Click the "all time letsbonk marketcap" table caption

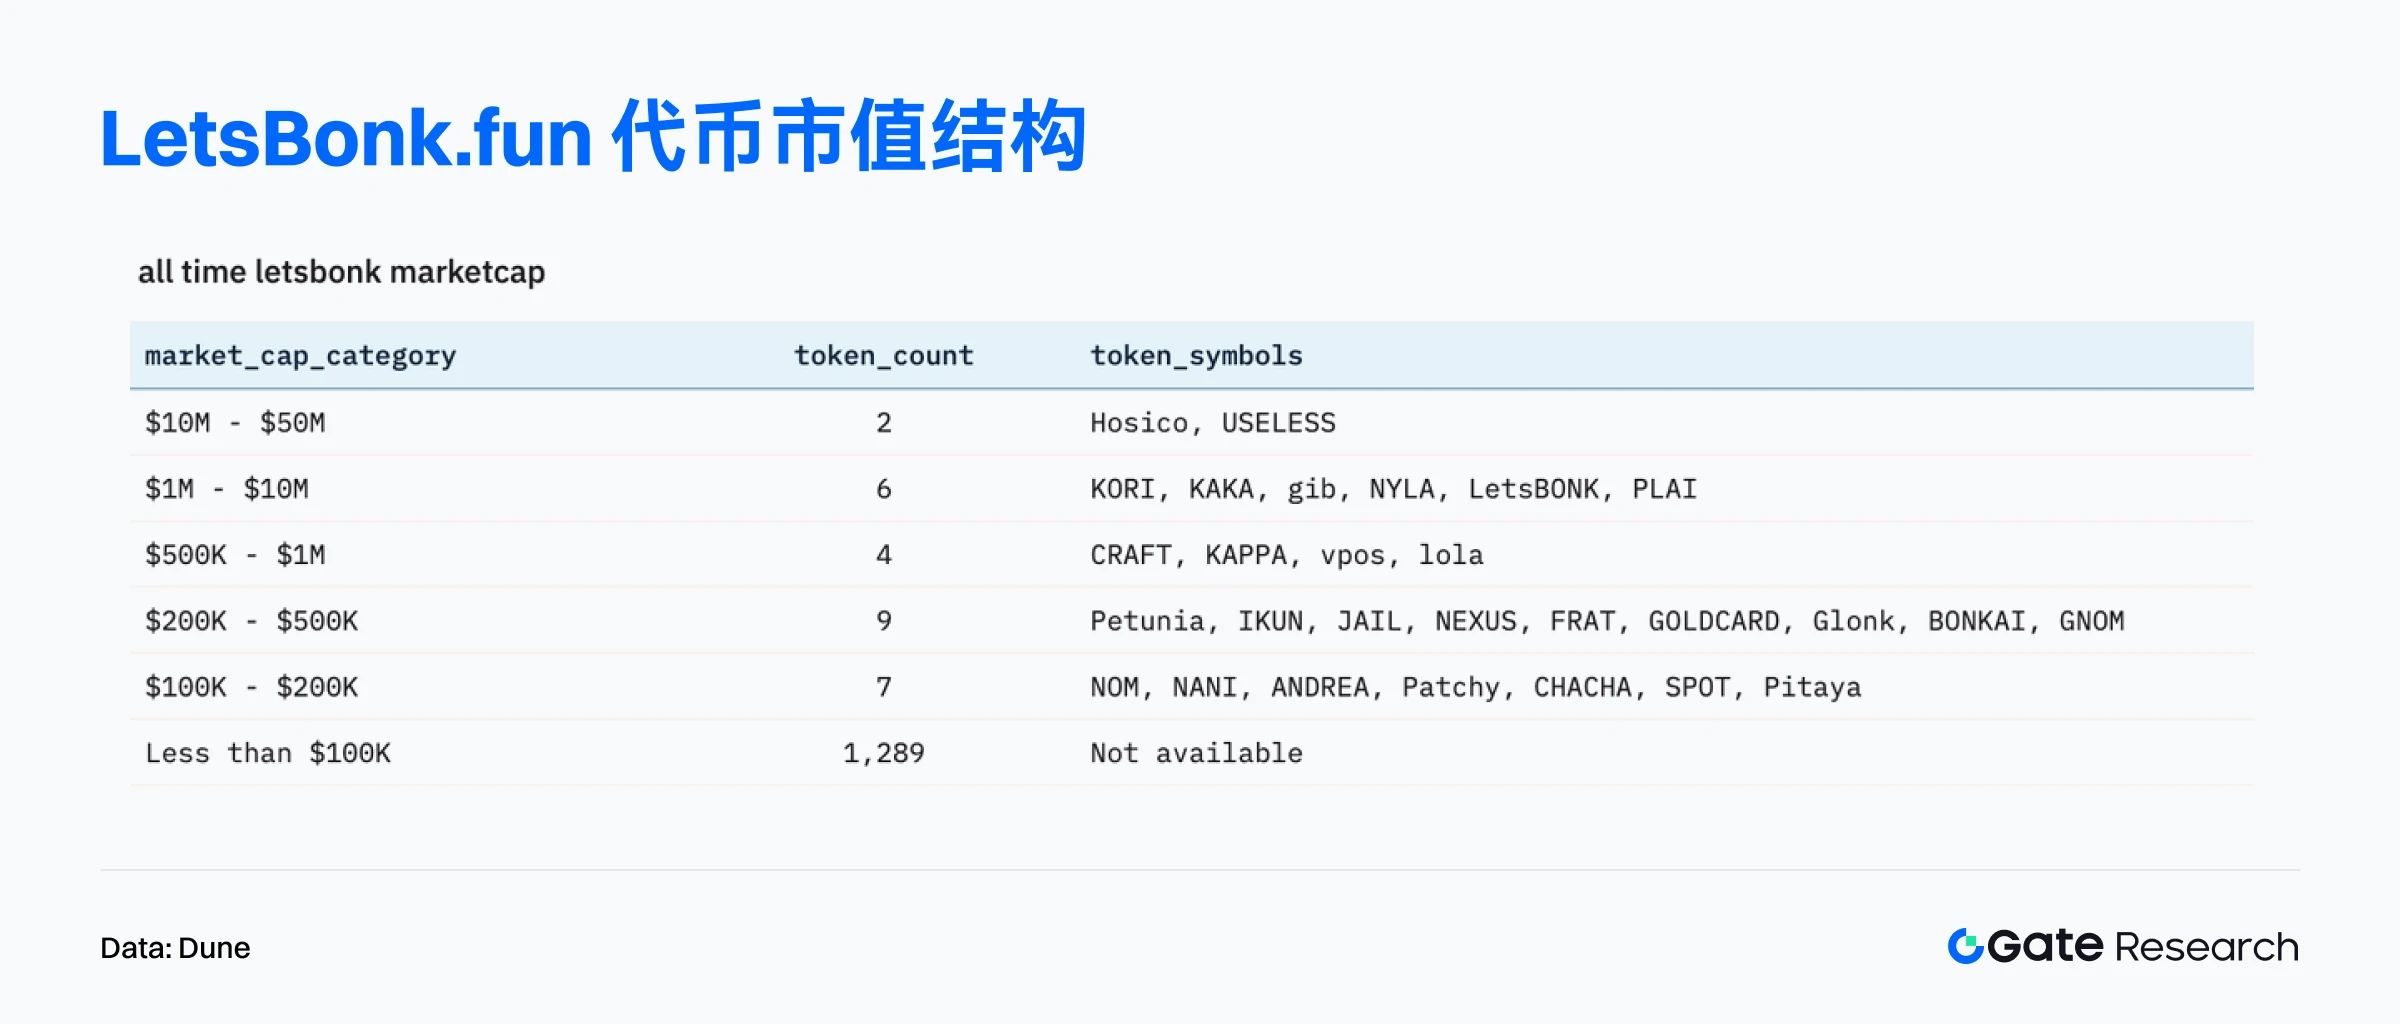(342, 272)
